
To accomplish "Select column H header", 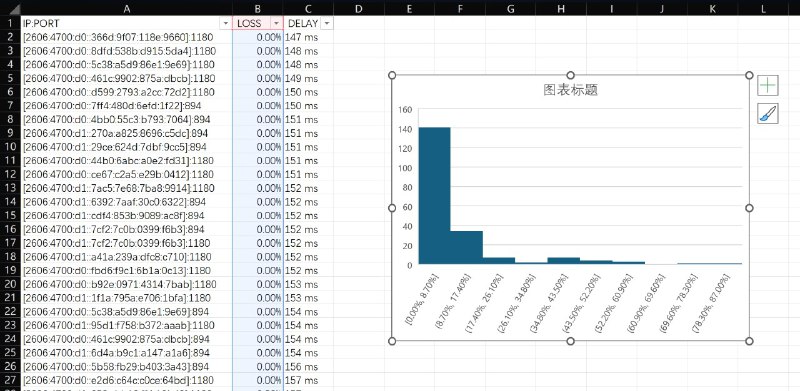I will [561, 8].
